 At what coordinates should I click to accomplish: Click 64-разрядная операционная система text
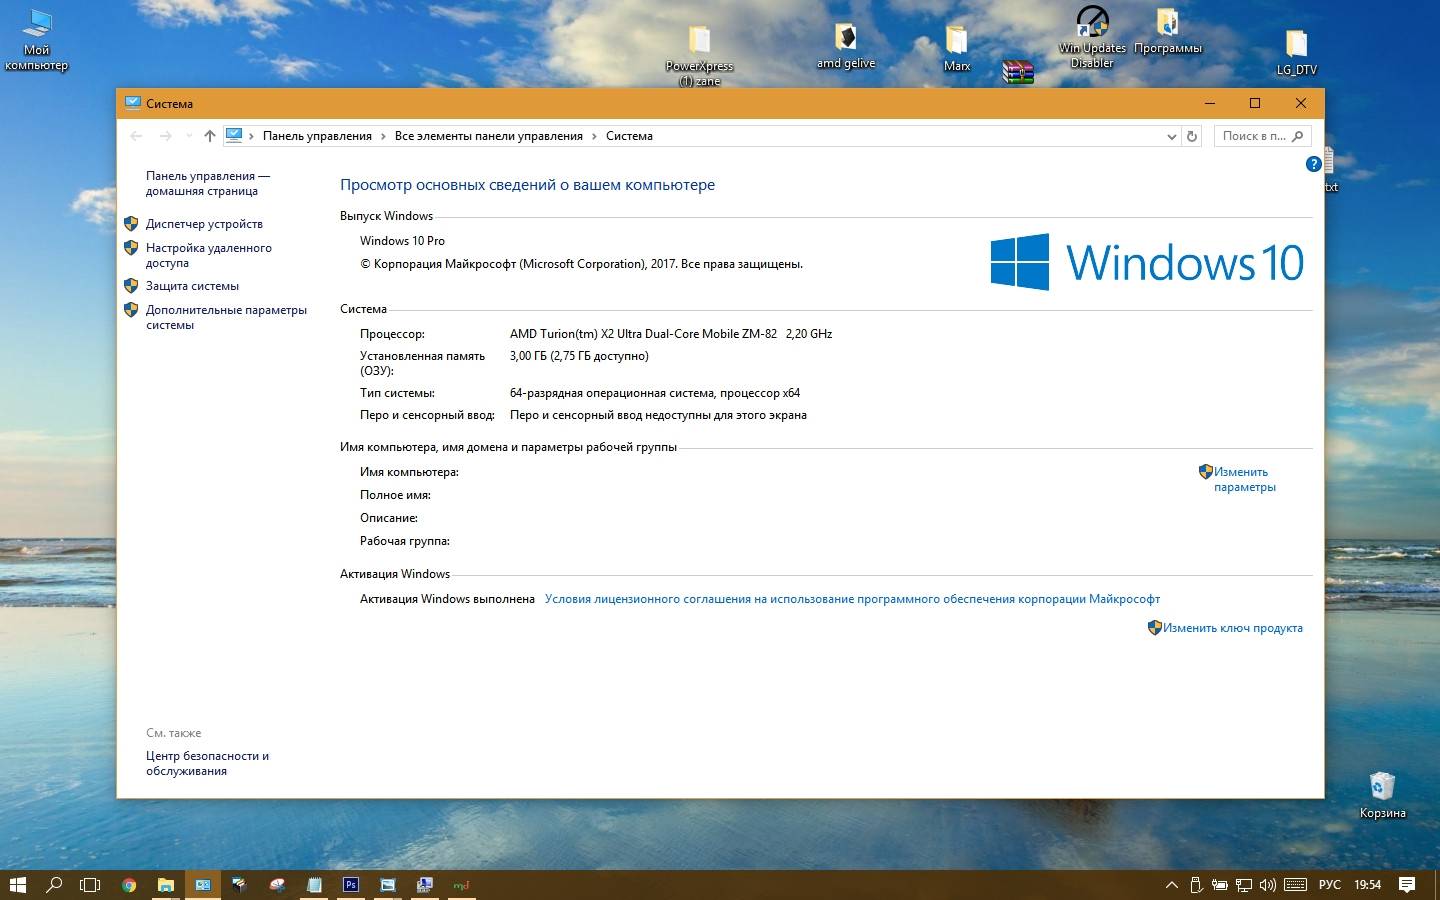pos(655,393)
